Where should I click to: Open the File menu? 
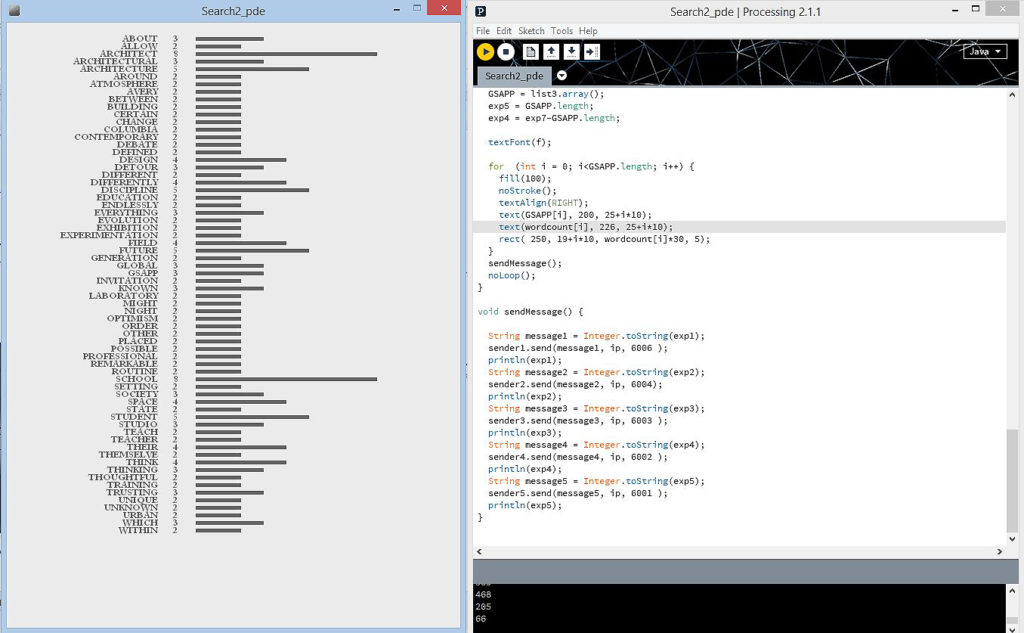pos(483,31)
